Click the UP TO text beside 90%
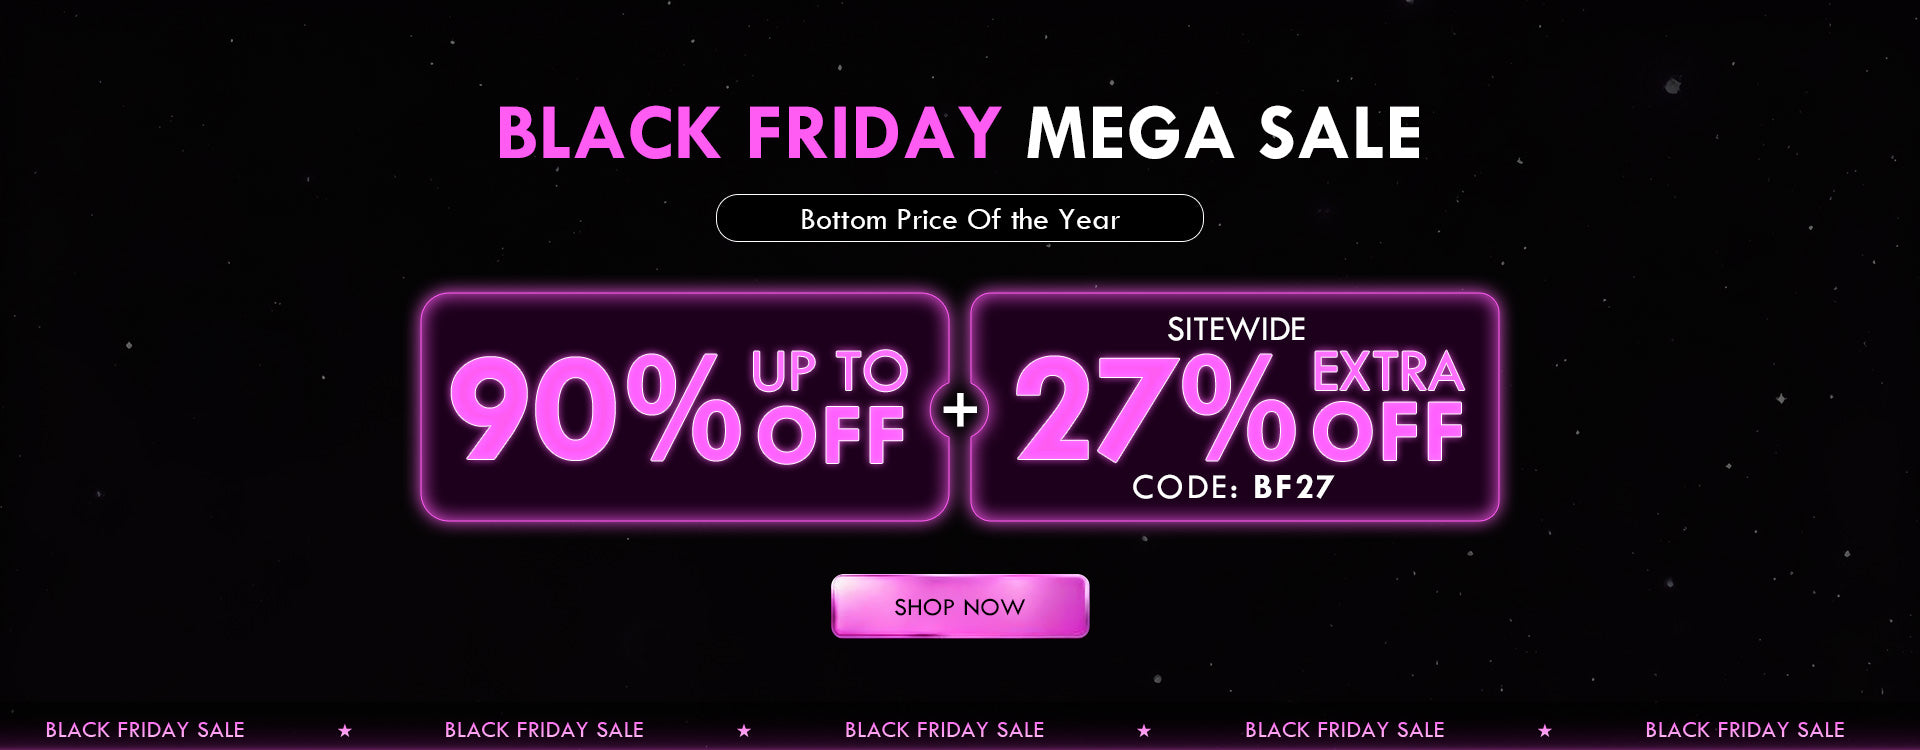The height and width of the screenshot is (750, 1920). (x=829, y=372)
